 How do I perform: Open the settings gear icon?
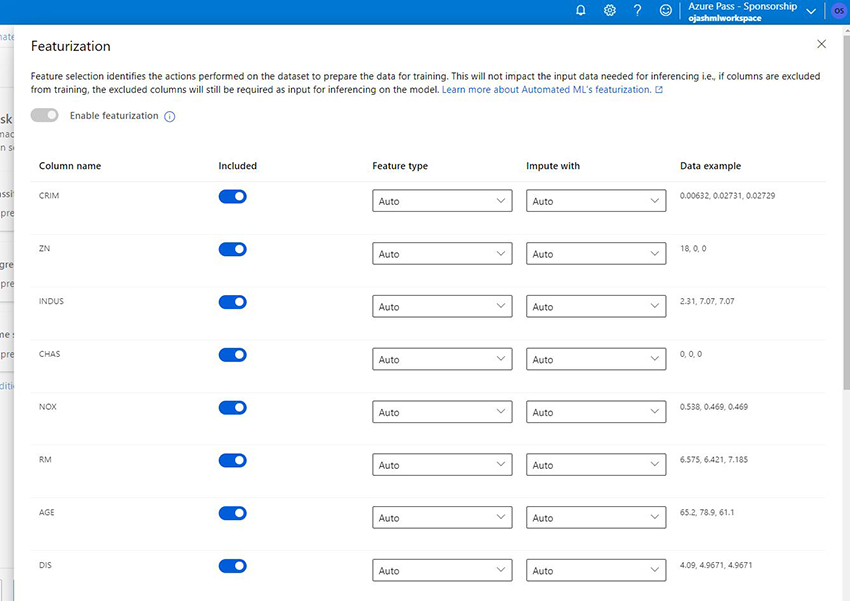(x=609, y=10)
